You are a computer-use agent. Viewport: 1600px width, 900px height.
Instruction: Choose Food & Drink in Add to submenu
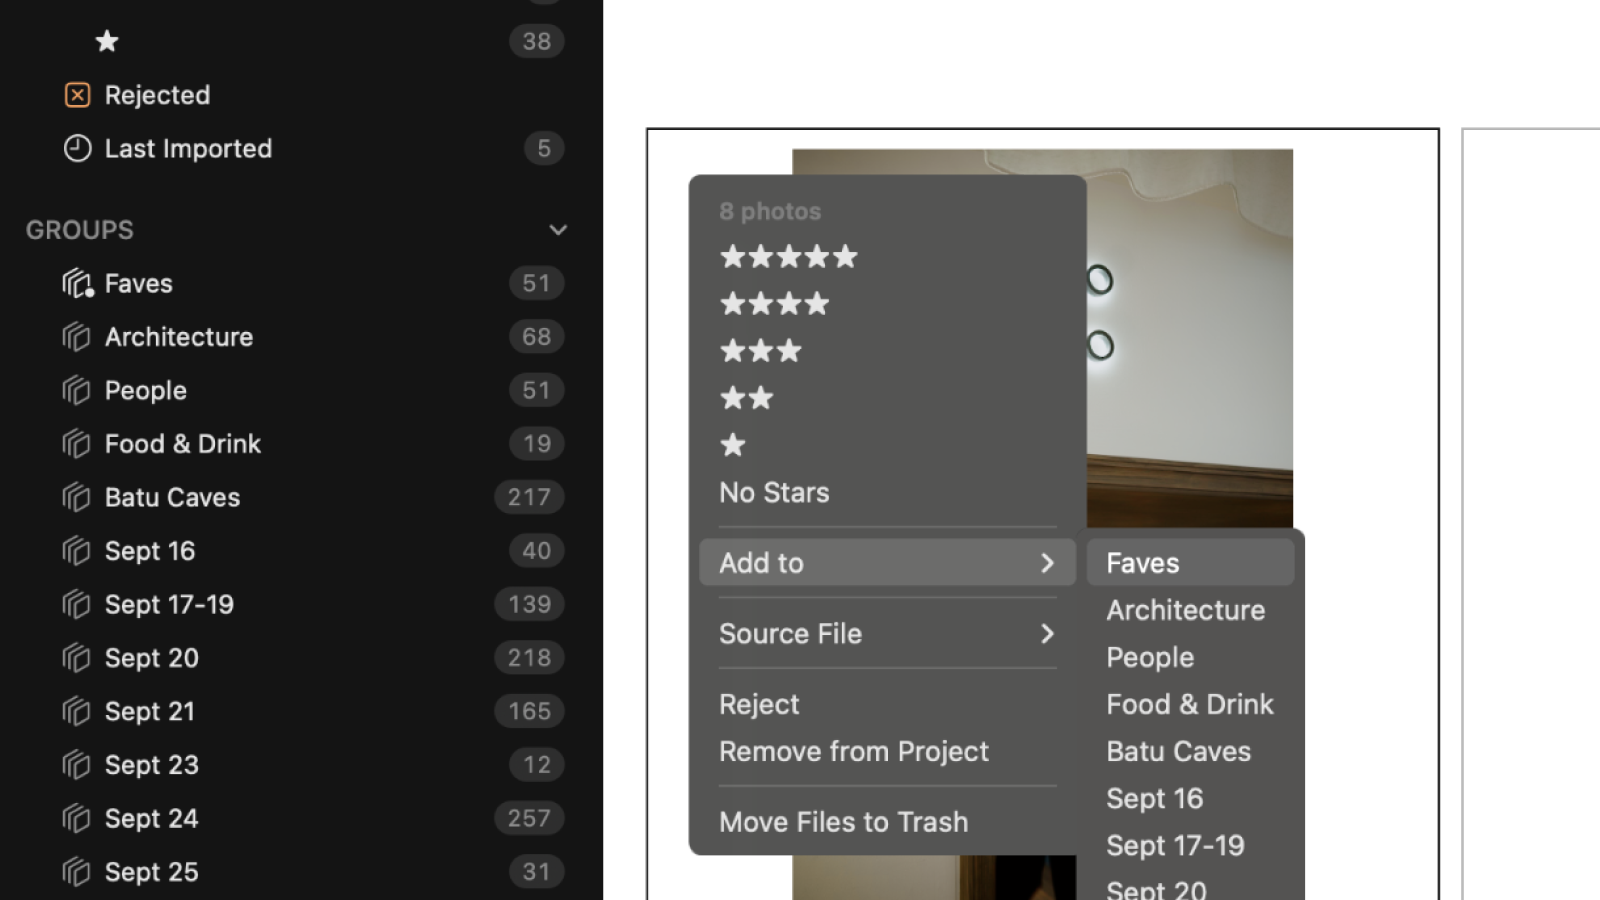coord(1190,704)
